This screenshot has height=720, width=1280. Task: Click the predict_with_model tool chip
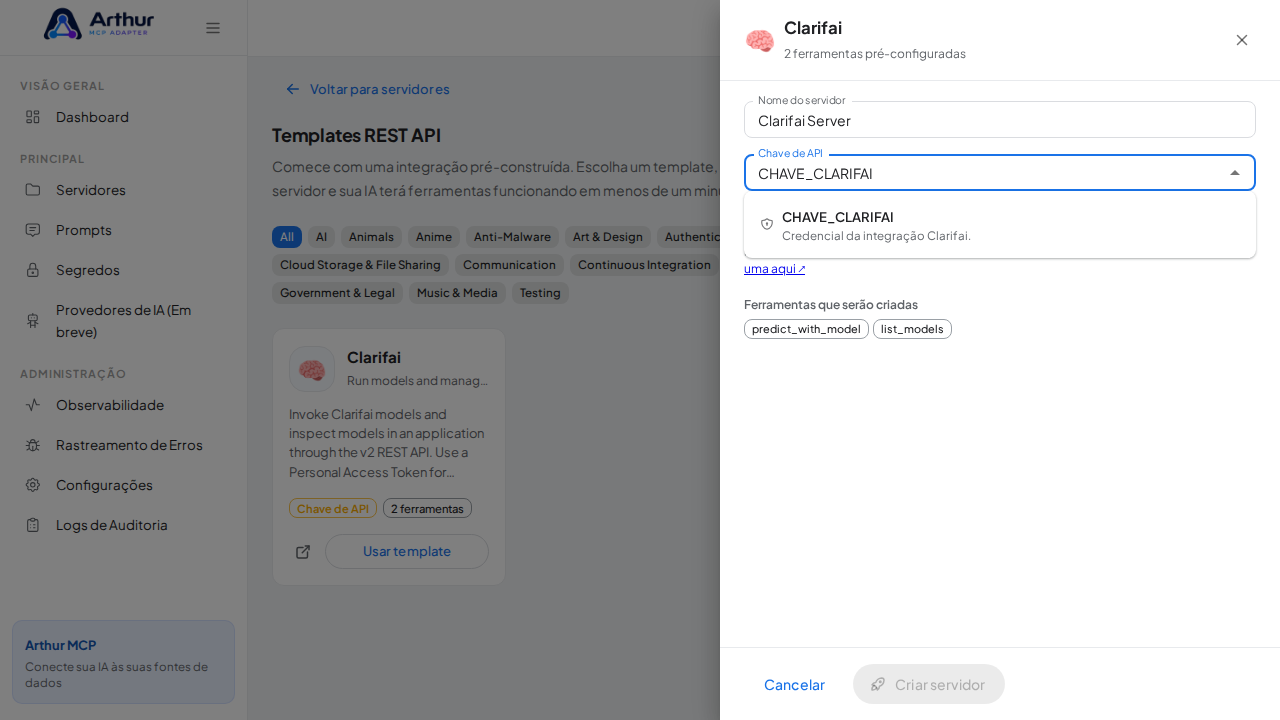coord(806,329)
